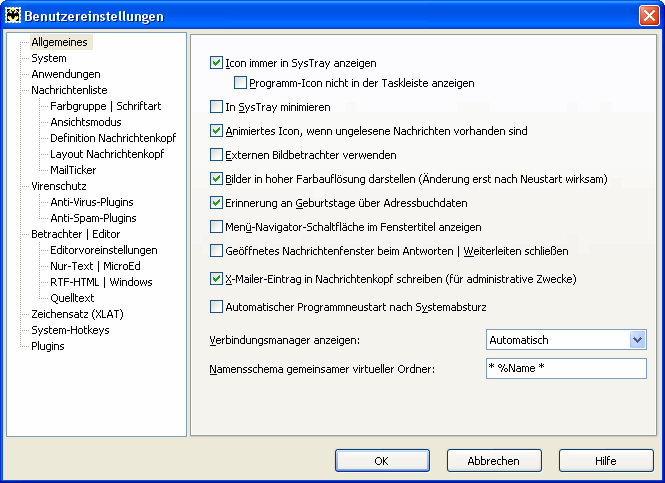Viewport: 665px width, 483px height.
Task: Select 'Plugins' in the tree
Action: tap(48, 346)
